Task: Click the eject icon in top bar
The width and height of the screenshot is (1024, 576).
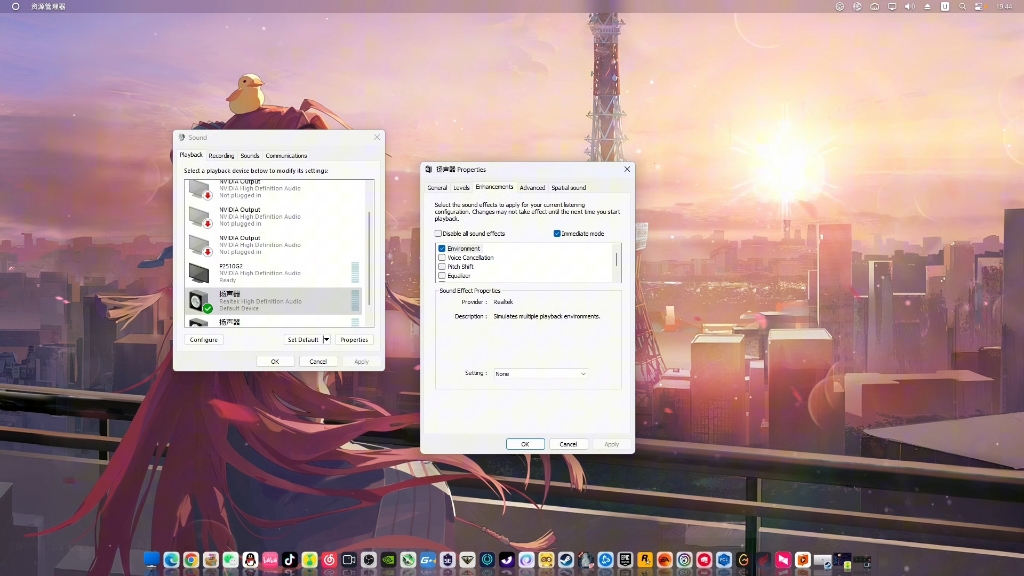Action: pos(927,7)
